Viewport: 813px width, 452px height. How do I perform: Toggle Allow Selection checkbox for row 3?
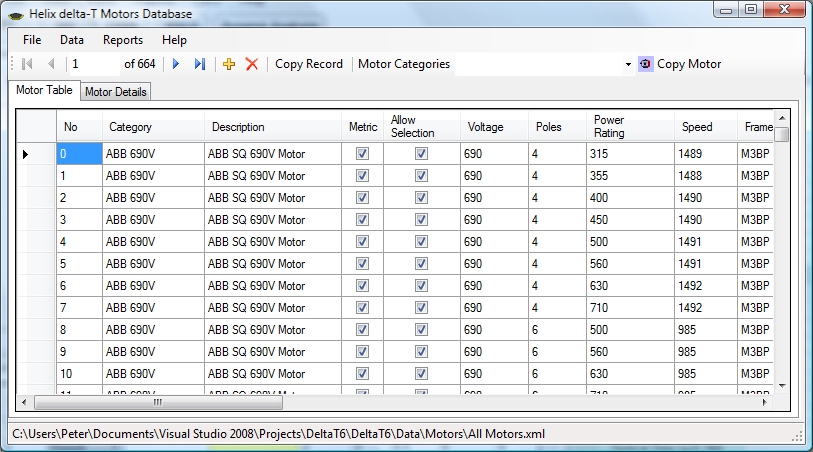pyautogui.click(x=422, y=220)
